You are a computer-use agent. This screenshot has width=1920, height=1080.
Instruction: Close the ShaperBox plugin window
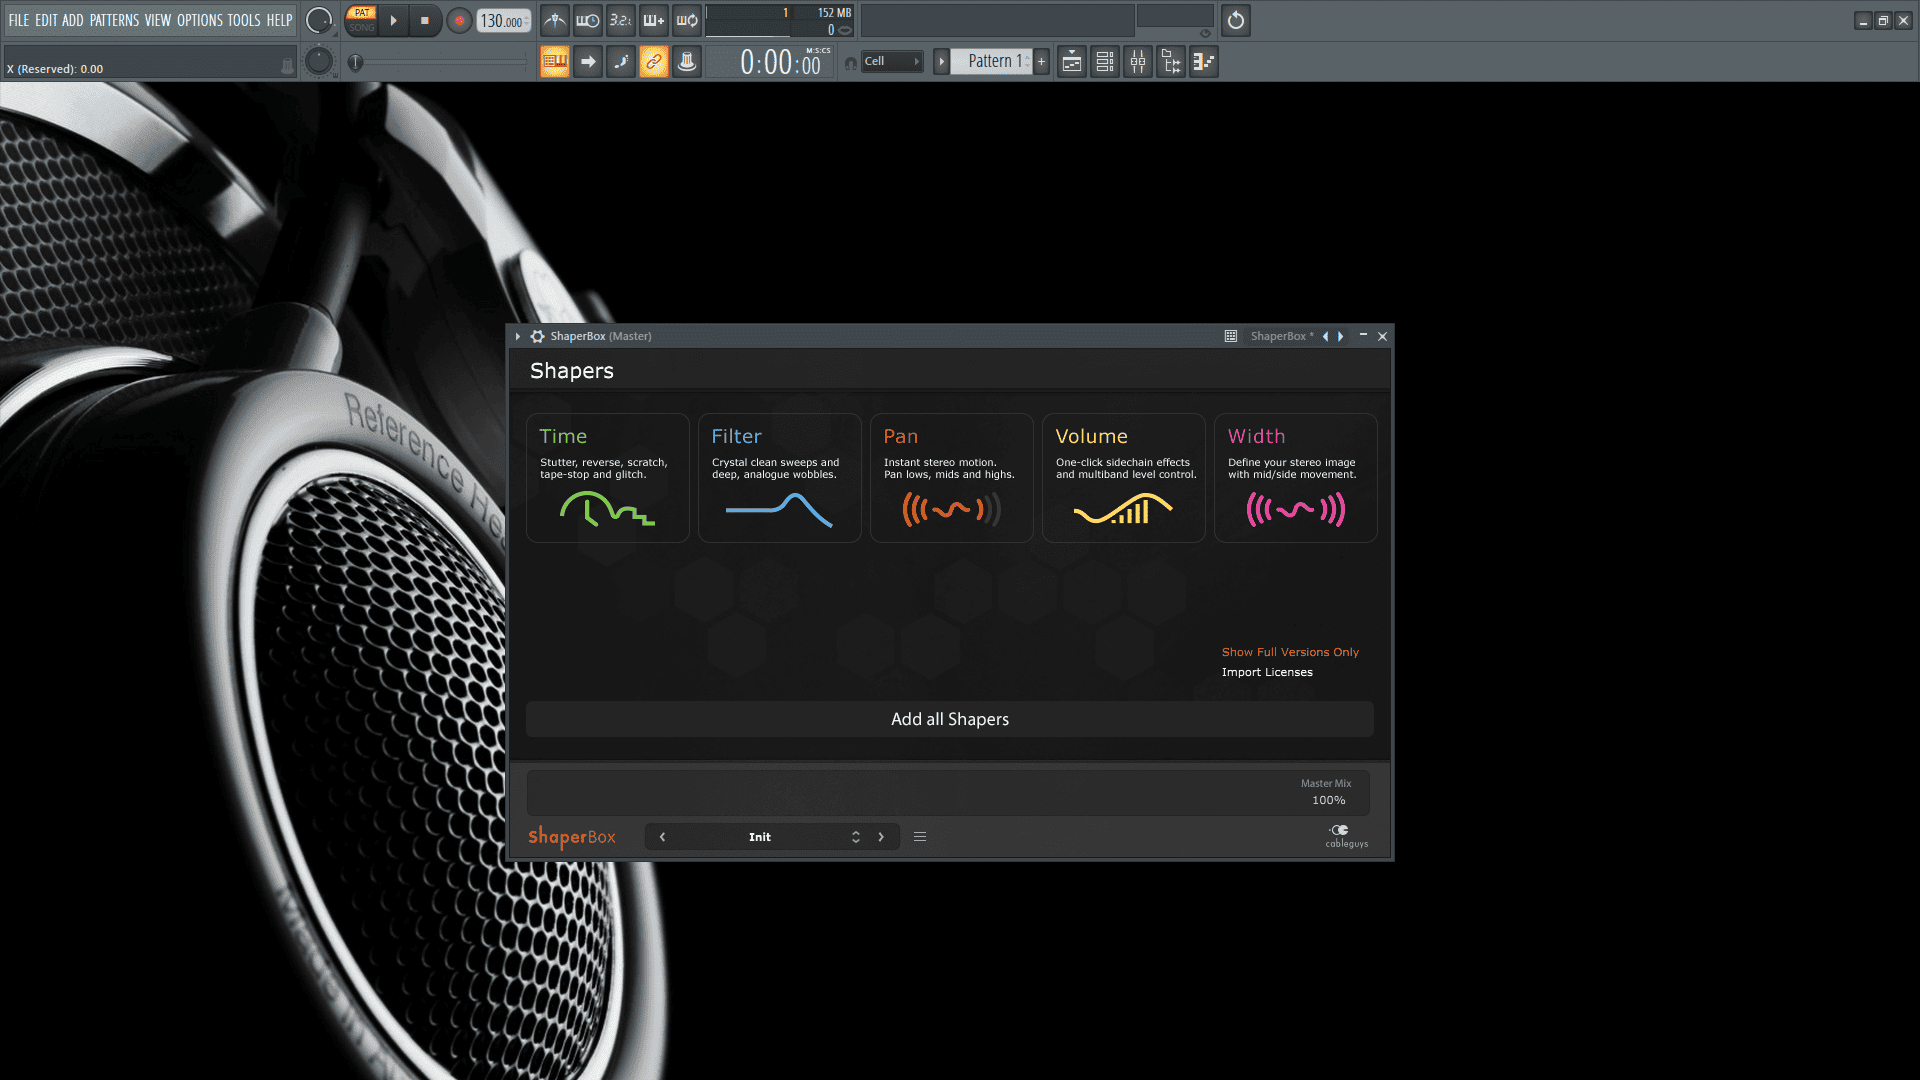point(1383,337)
